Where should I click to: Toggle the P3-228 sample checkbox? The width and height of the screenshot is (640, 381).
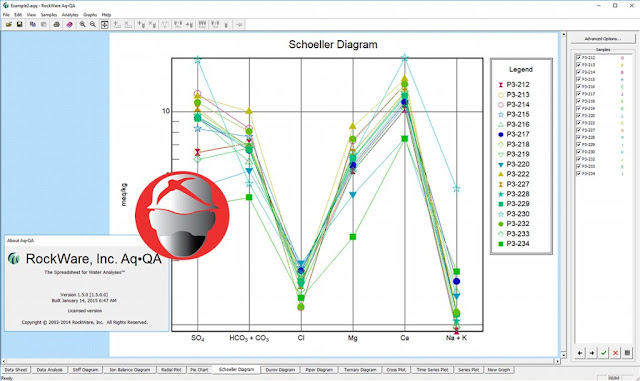click(x=578, y=137)
